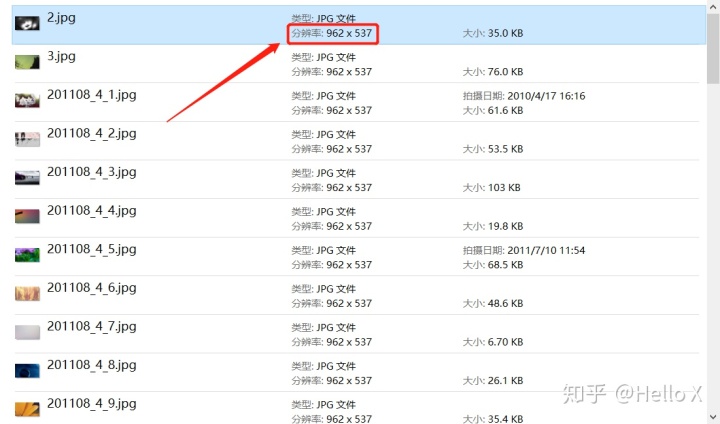This screenshot has height=424, width=720.
Task: Click resolution 962 x 537 of 2.jpg
Action: pos(332,33)
